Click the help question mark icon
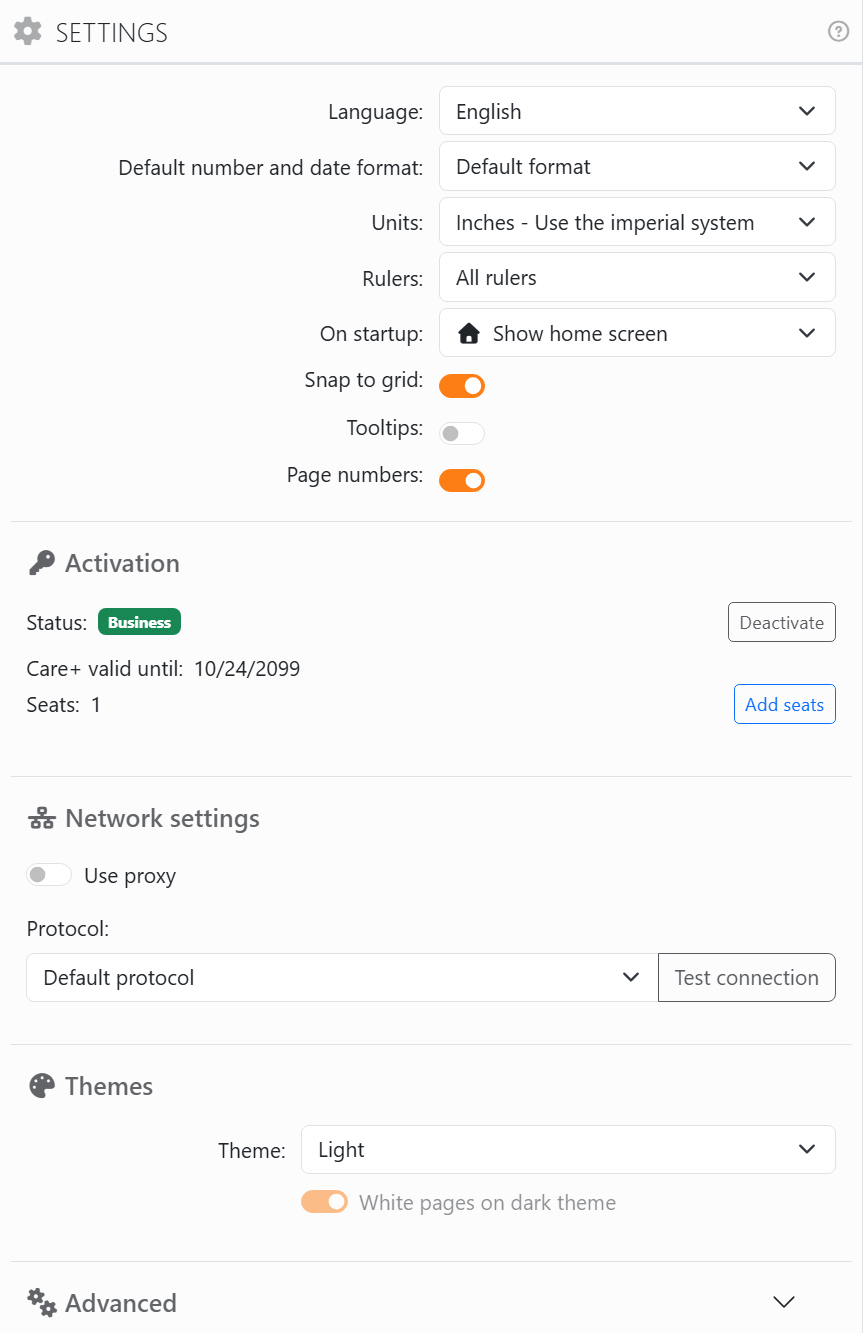The height and width of the screenshot is (1333, 863). click(839, 32)
